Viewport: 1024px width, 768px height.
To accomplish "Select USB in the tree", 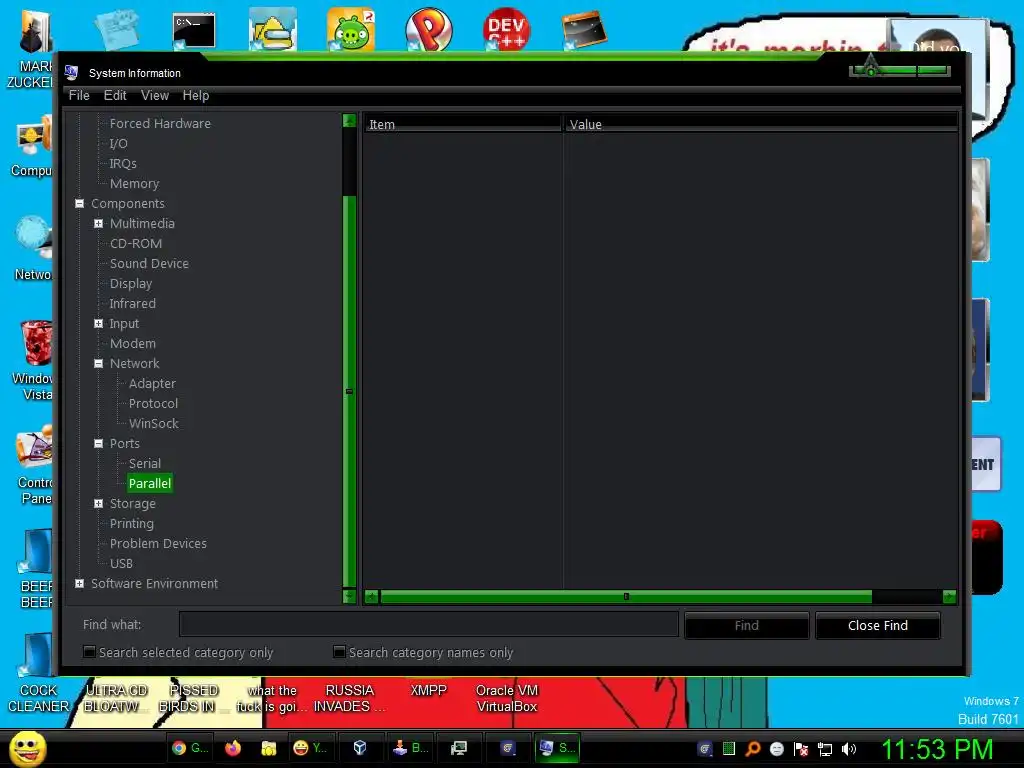I will [121, 564].
